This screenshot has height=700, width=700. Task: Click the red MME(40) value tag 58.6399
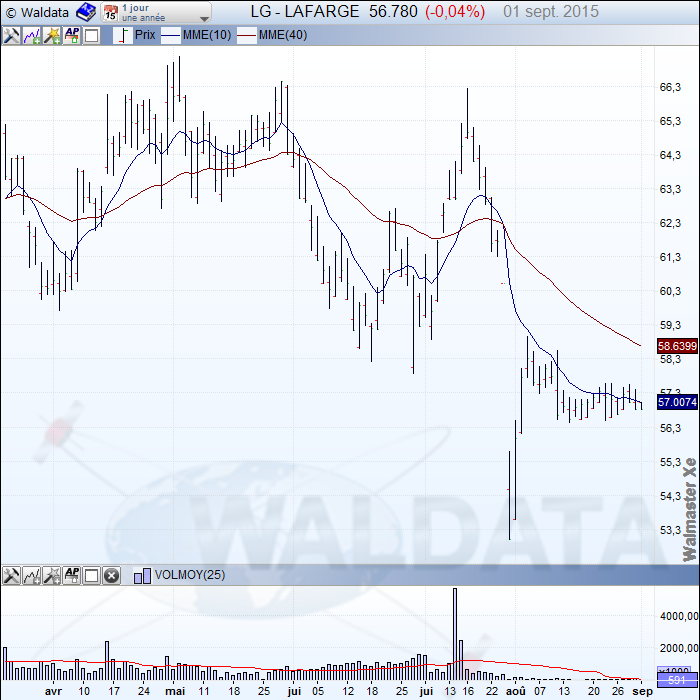677,346
